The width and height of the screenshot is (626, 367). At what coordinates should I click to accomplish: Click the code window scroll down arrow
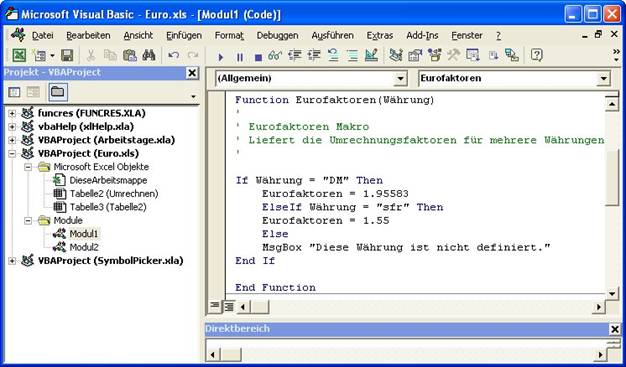tap(612, 294)
